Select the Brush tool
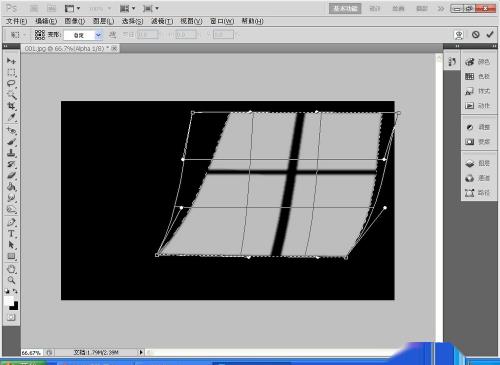The width and height of the screenshot is (500, 365). tap(11, 142)
